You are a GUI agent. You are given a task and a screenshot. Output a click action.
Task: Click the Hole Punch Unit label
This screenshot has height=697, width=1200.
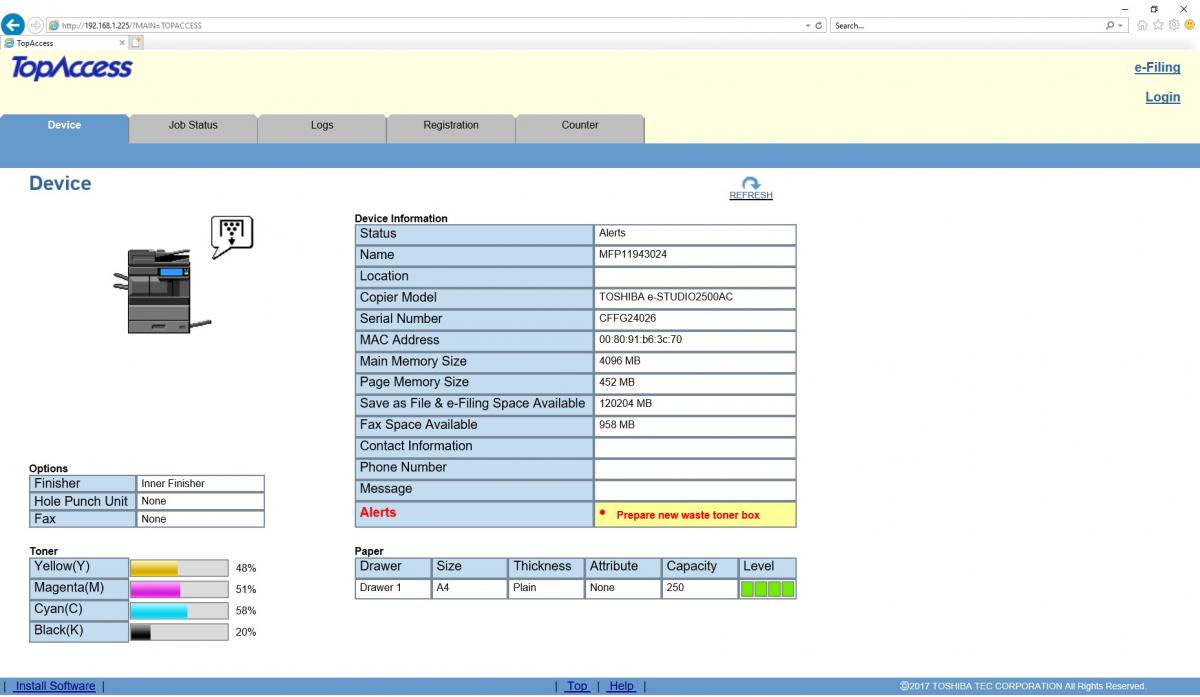81,501
